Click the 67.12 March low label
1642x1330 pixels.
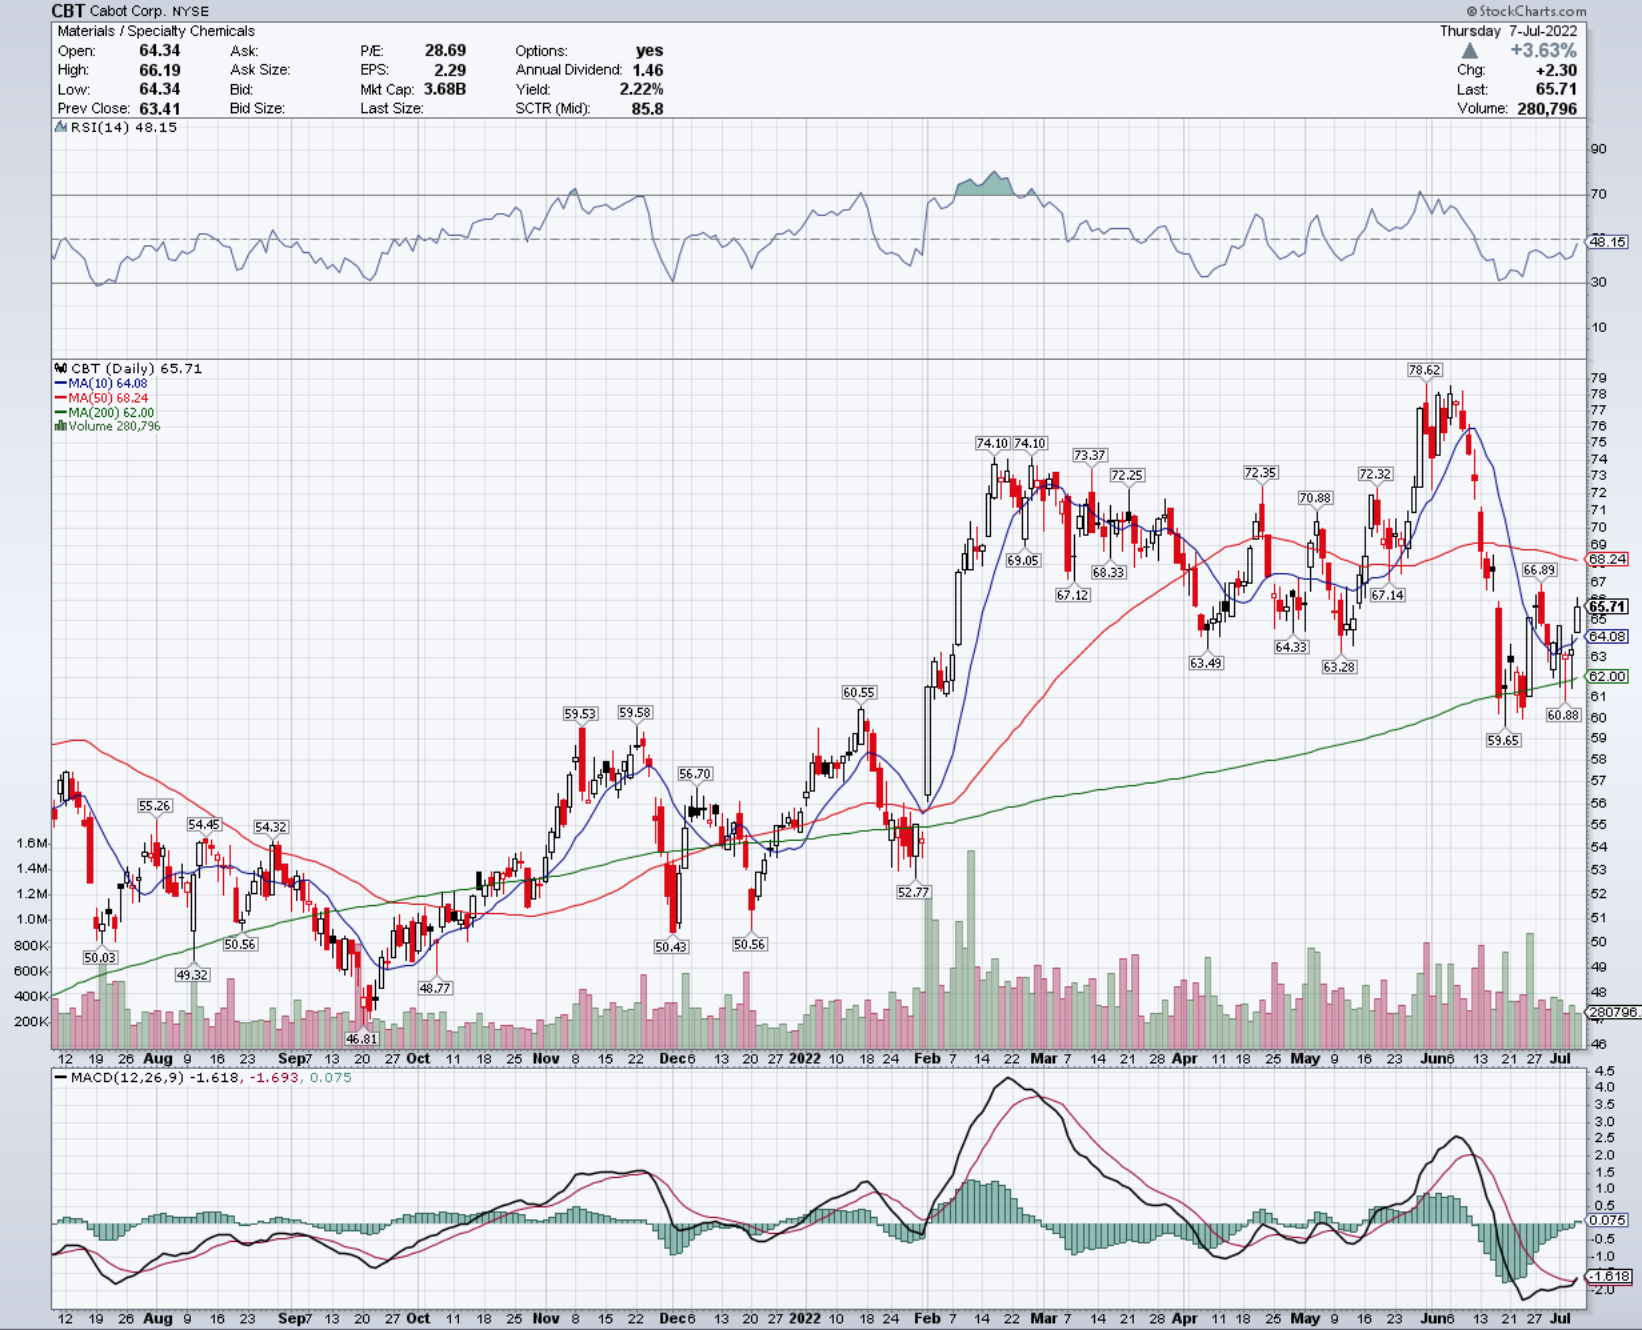click(1072, 595)
